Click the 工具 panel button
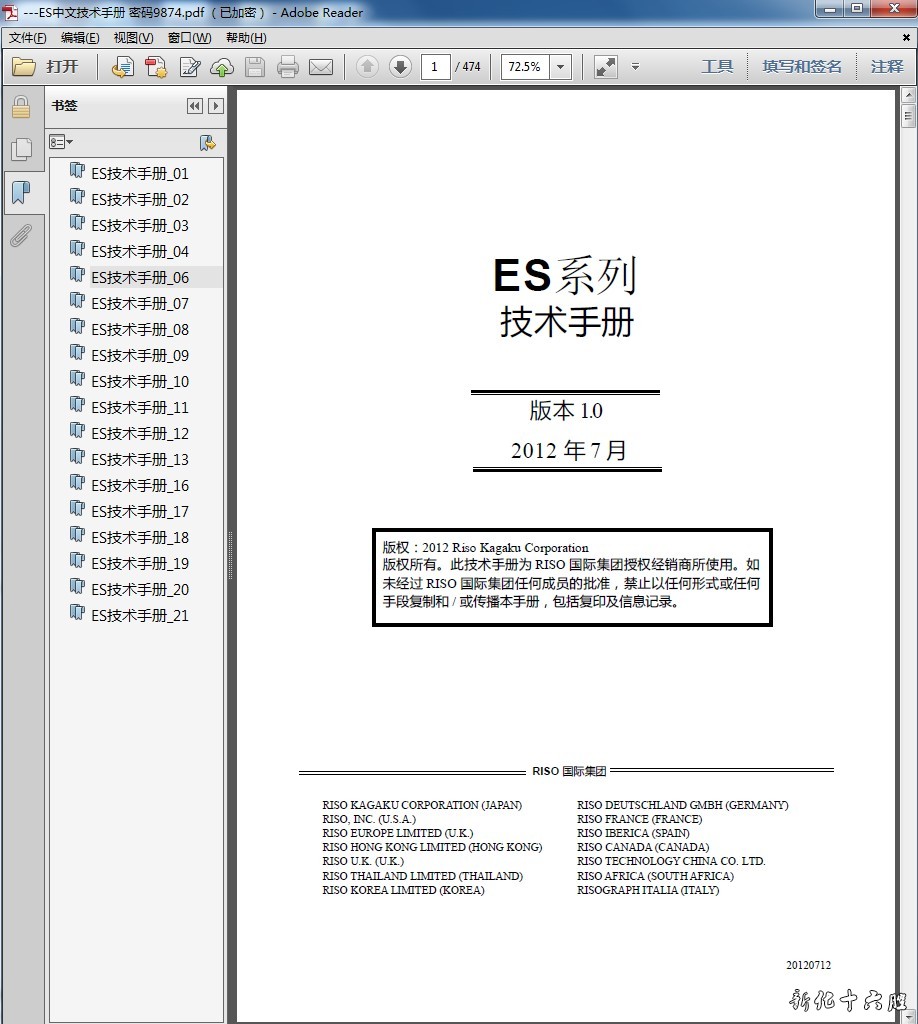Image resolution: width=918 pixels, height=1024 pixels. pyautogui.click(x=717, y=67)
